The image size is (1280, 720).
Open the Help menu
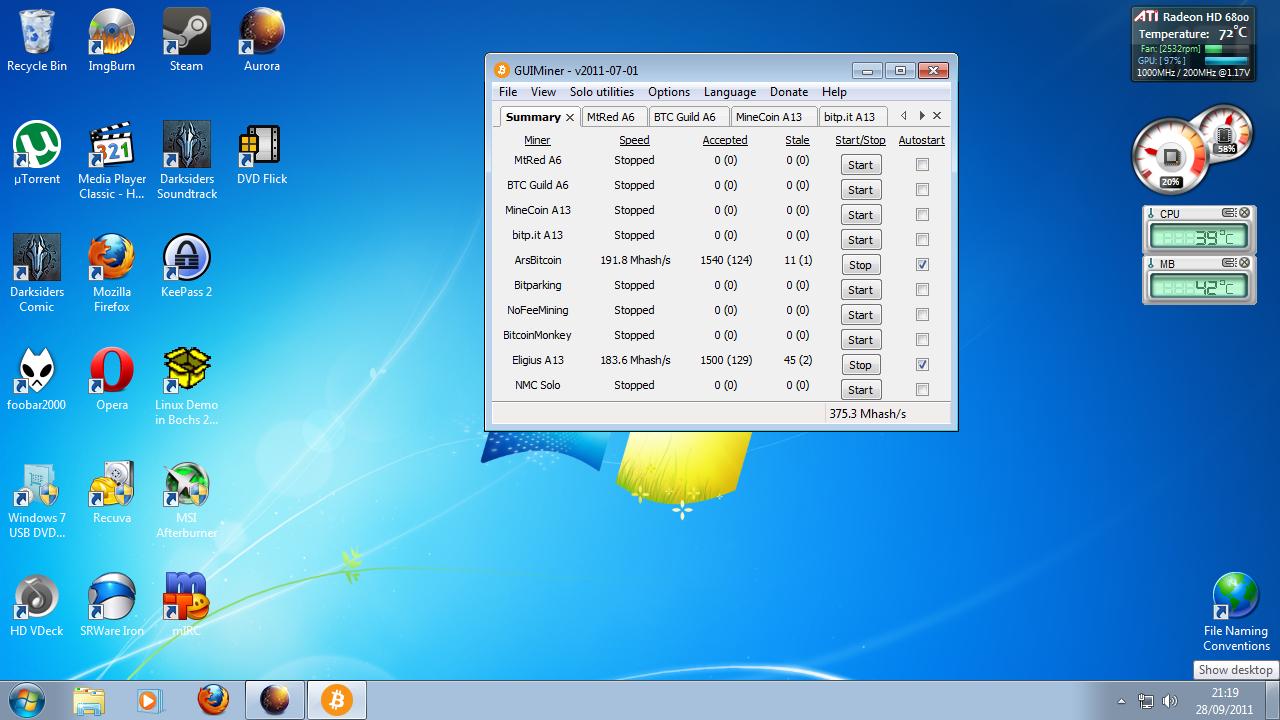[834, 92]
